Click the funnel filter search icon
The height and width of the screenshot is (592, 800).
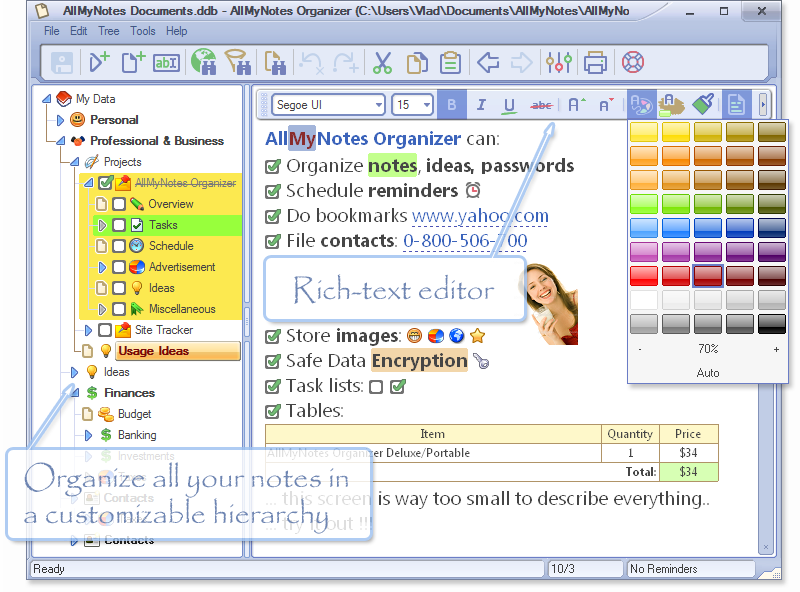click(238, 62)
